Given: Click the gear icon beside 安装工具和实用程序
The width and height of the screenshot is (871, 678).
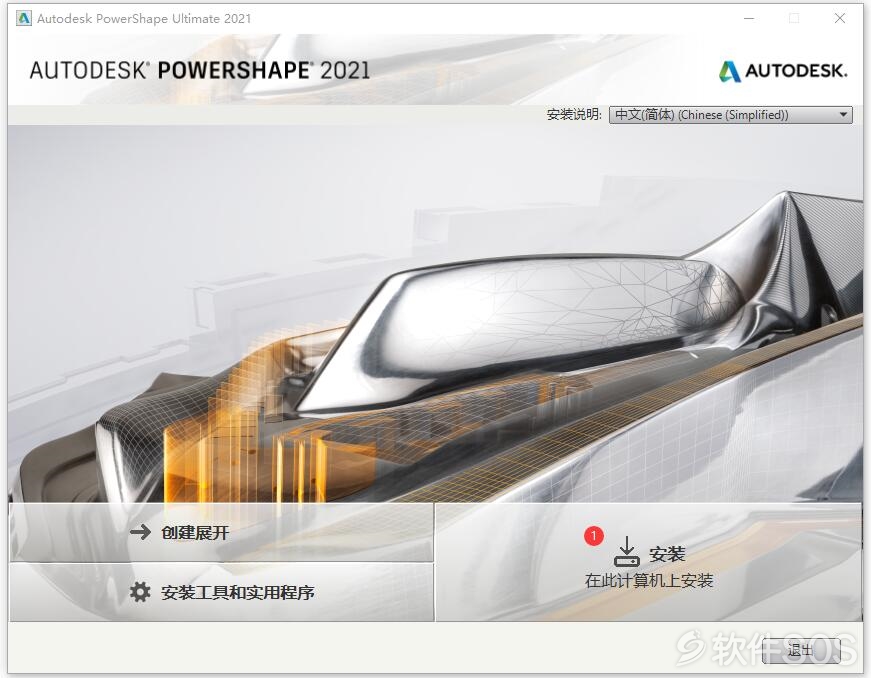Looking at the screenshot, I should pyautogui.click(x=140, y=592).
